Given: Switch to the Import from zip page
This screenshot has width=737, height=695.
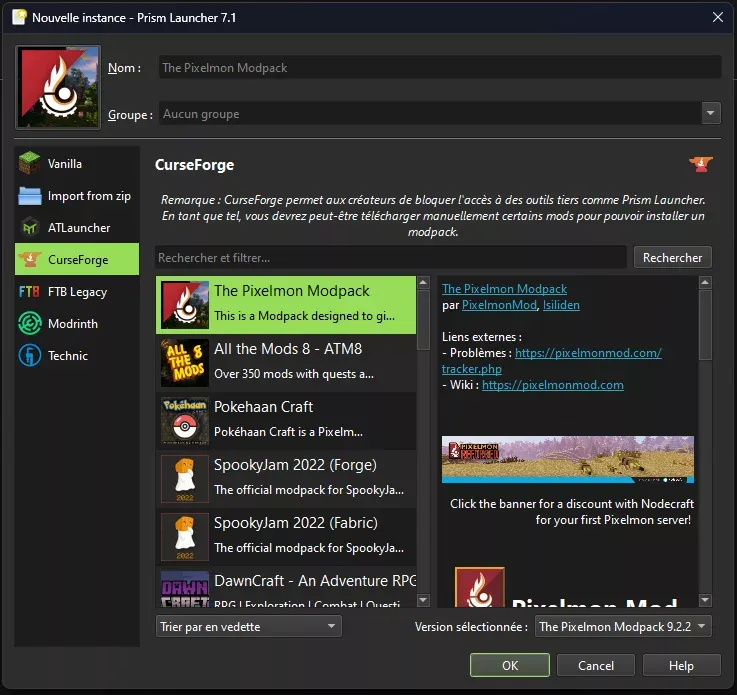Looking at the screenshot, I should click(x=77, y=195).
